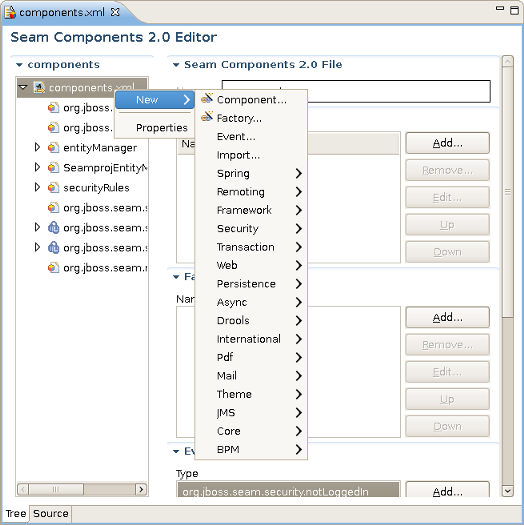
Task: Click the editor vertical scrollbar up arrow
Action: (x=508, y=62)
